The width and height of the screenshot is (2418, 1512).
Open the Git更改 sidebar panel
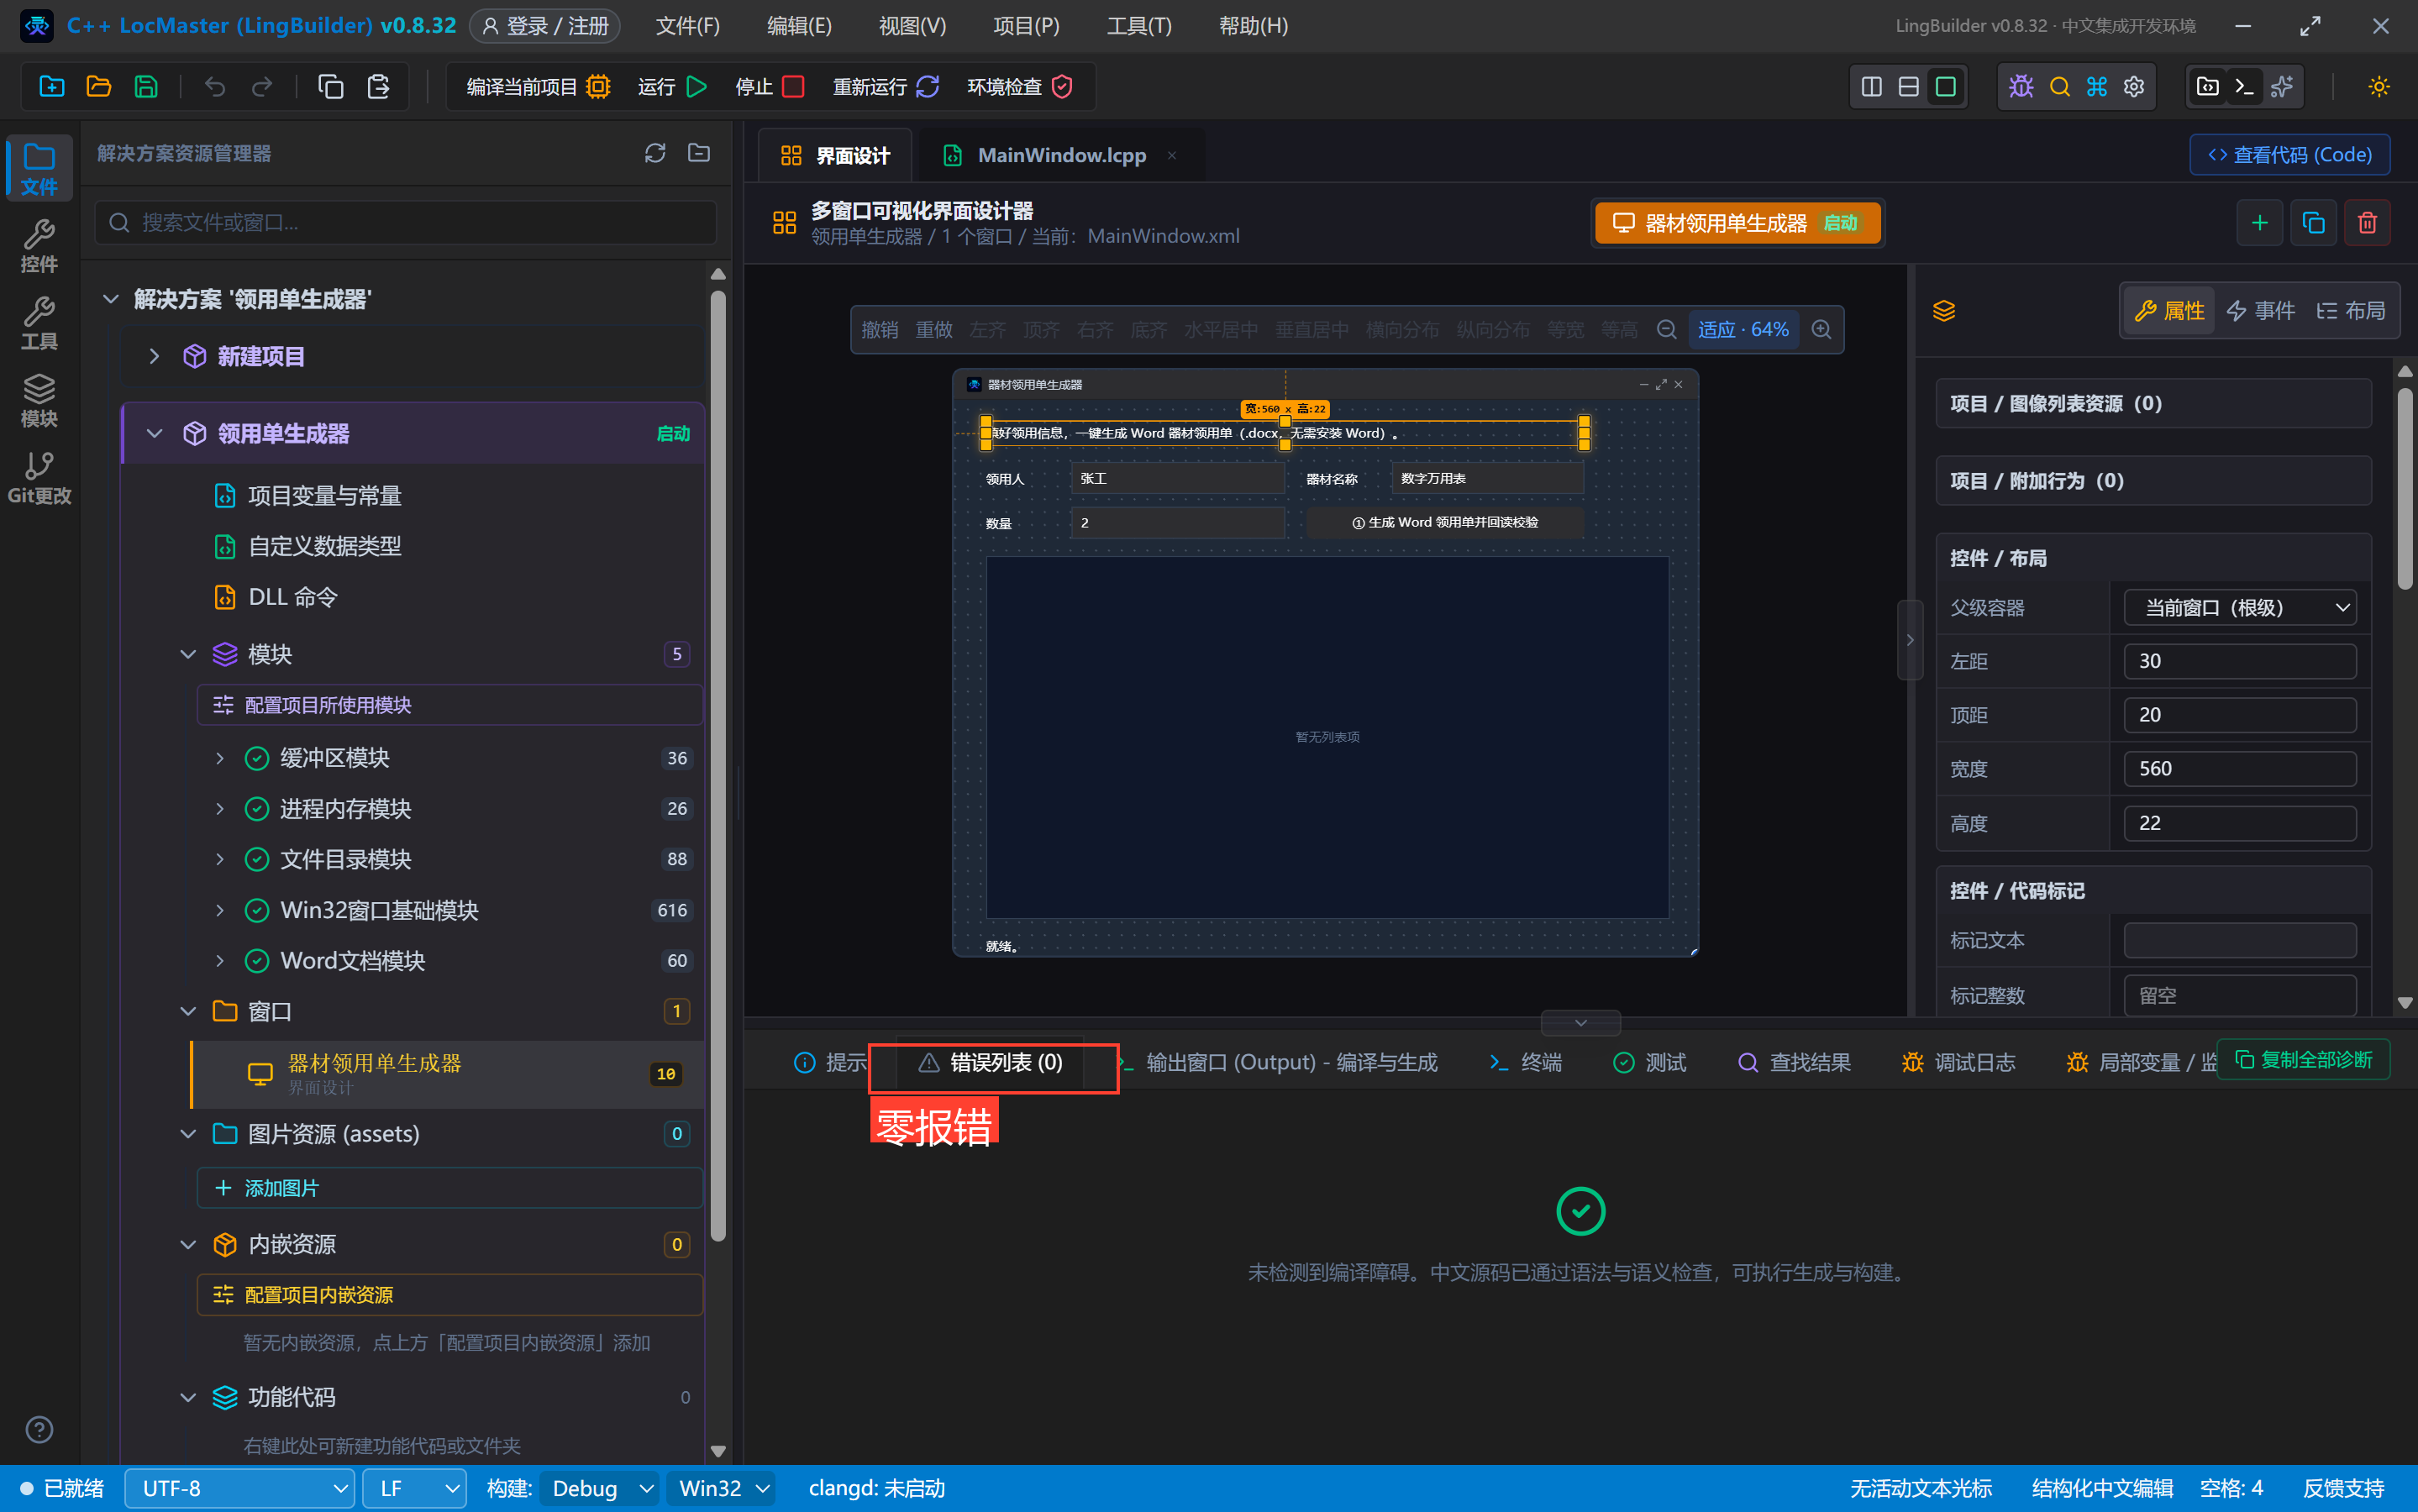coord(39,478)
